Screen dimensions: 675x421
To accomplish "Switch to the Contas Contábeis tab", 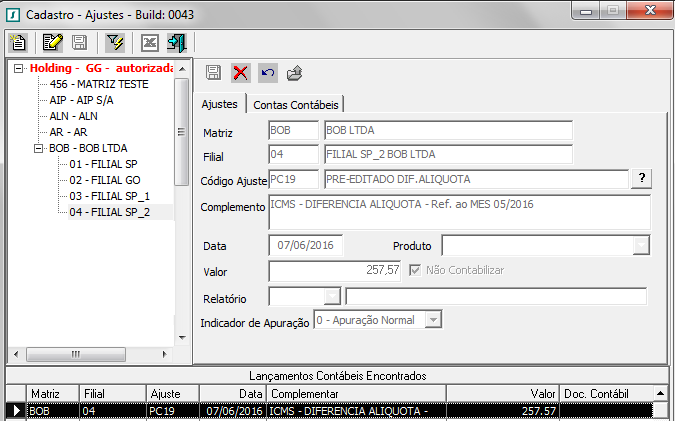I will (296, 105).
